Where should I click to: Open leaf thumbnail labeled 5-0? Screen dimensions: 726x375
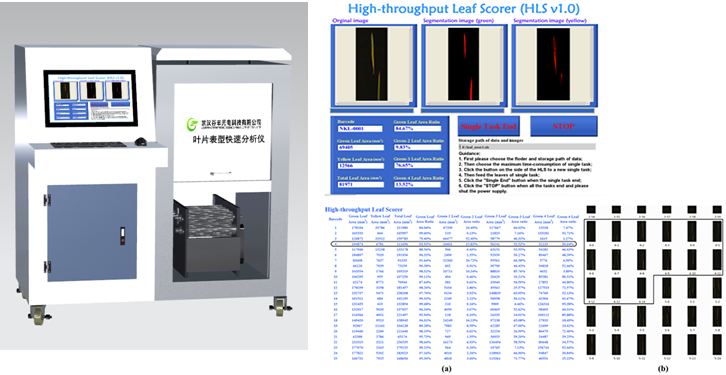(667, 288)
